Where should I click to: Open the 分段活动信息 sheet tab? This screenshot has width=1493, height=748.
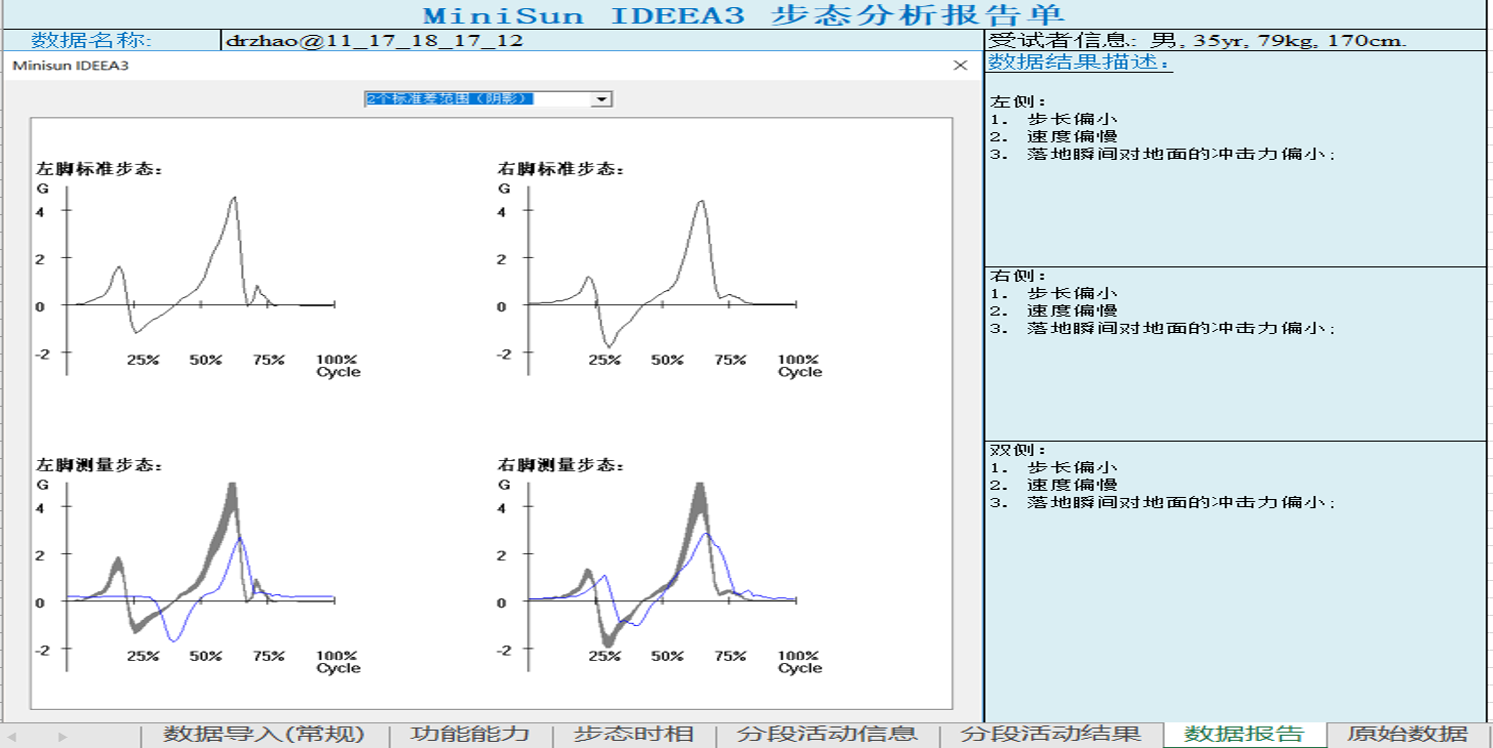click(x=826, y=735)
